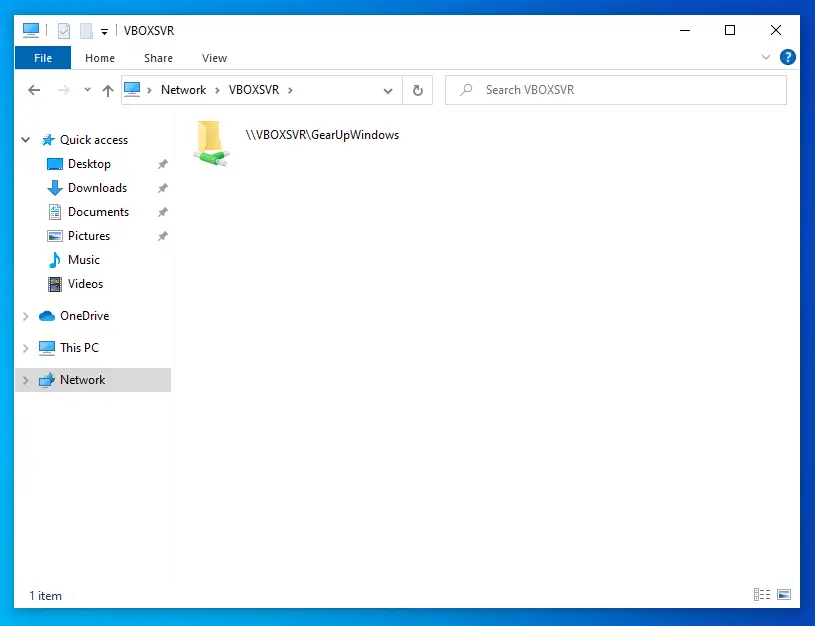
Task: Open Desktop in Quick access
Action: 89,164
